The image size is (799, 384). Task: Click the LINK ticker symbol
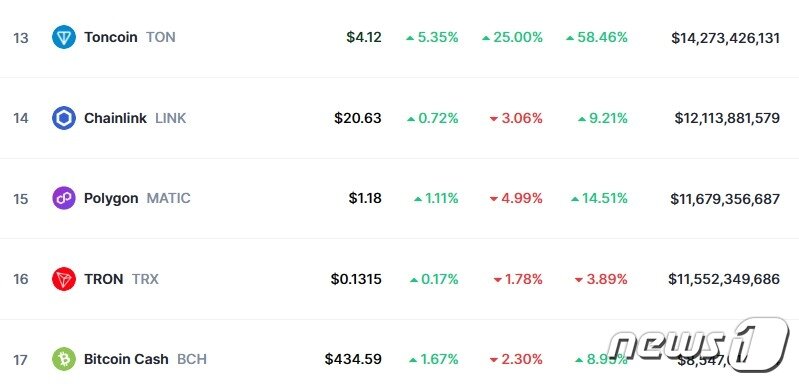tap(171, 118)
